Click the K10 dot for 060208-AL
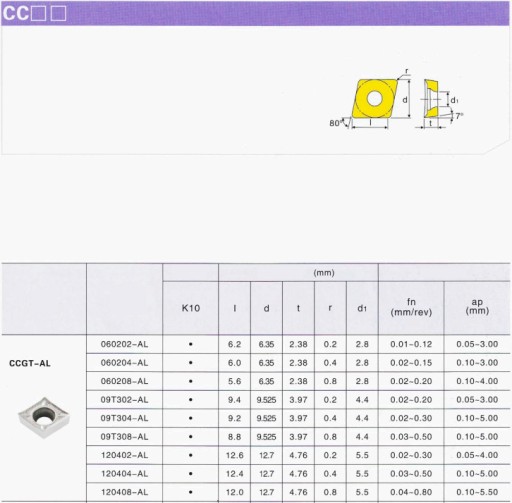The height and width of the screenshot is (503, 512). tap(191, 381)
